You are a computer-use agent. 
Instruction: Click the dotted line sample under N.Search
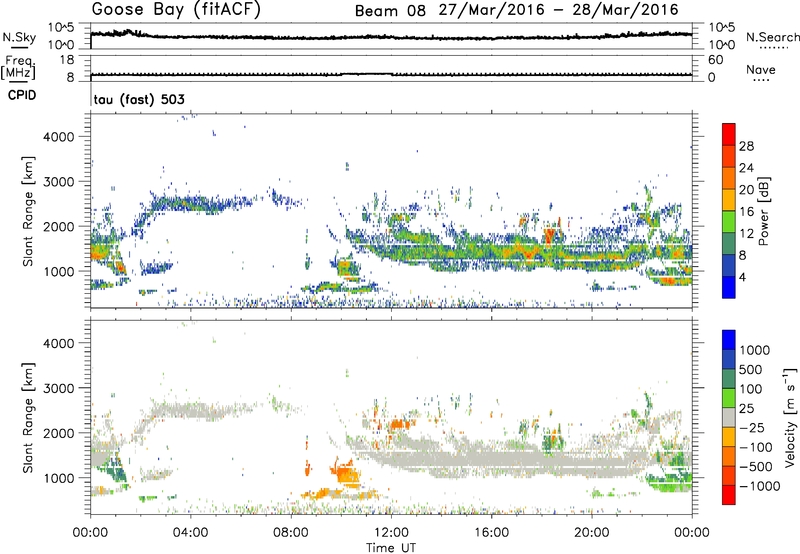coord(773,48)
